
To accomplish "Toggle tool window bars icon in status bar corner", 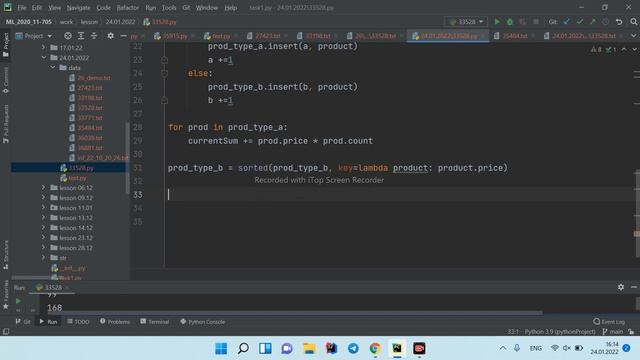I will [x=6, y=331].
